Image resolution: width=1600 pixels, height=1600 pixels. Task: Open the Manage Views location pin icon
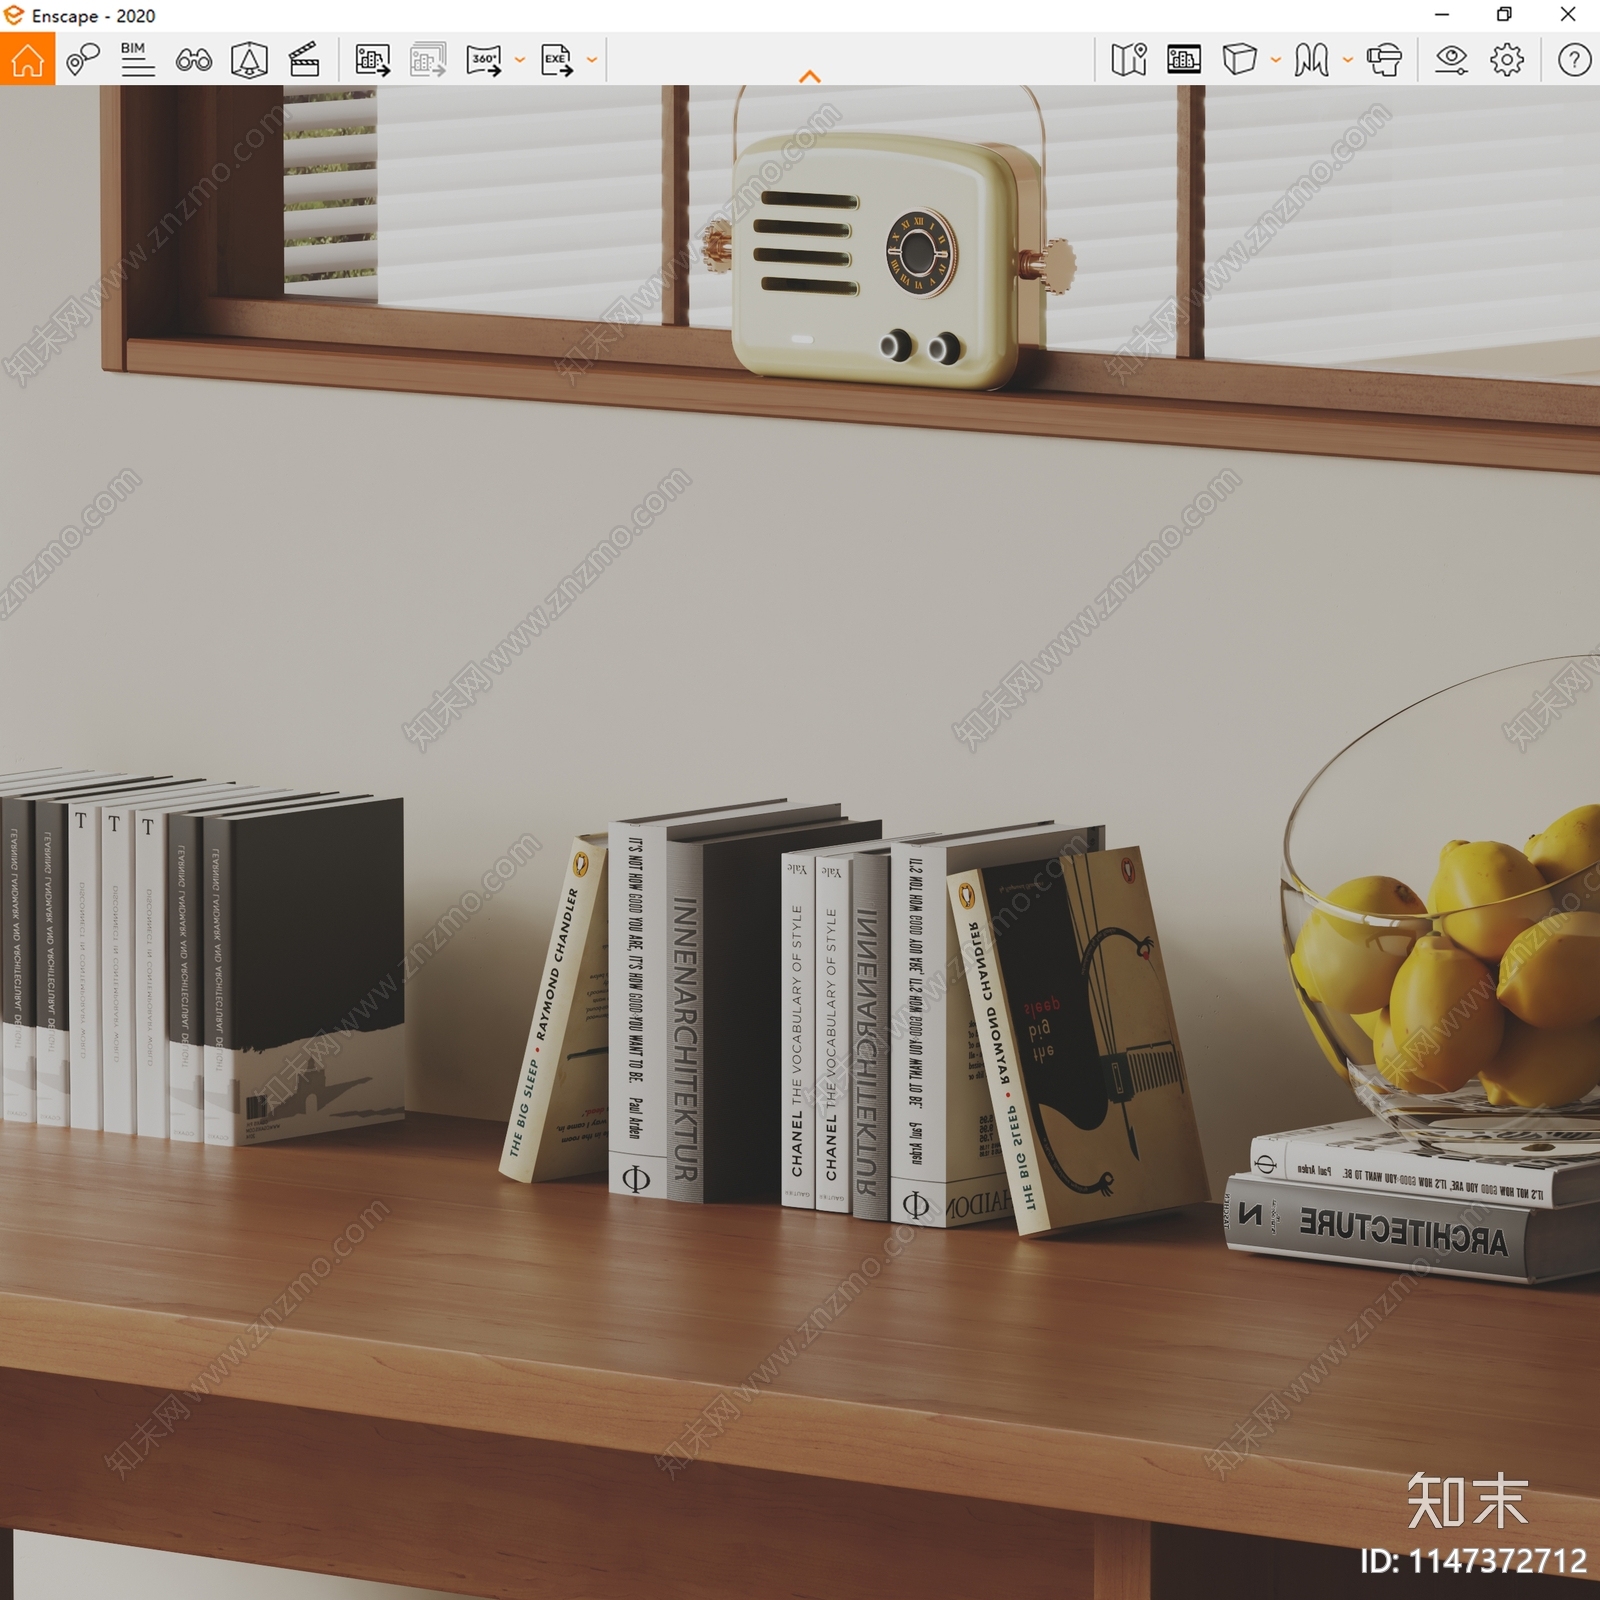83,59
